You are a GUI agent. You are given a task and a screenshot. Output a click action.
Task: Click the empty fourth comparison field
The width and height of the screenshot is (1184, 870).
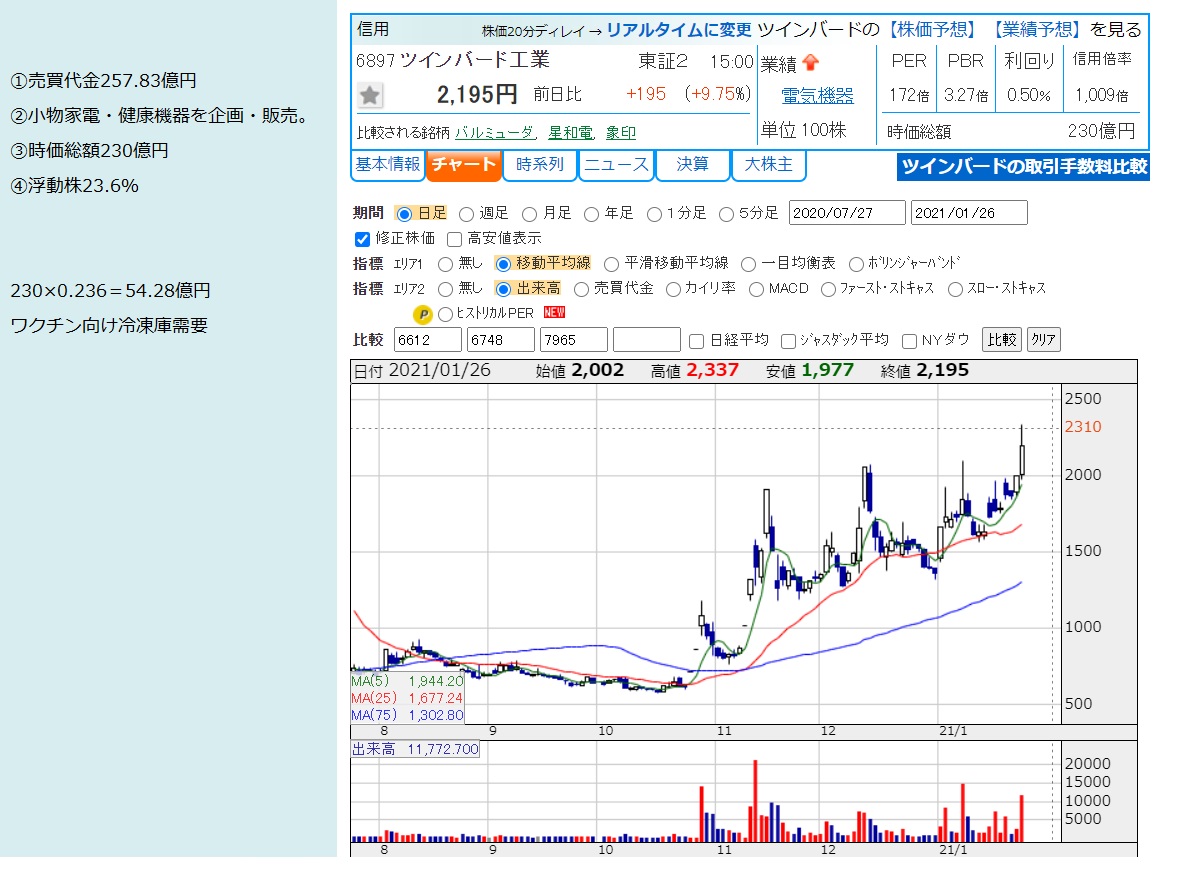pyautogui.click(x=647, y=340)
